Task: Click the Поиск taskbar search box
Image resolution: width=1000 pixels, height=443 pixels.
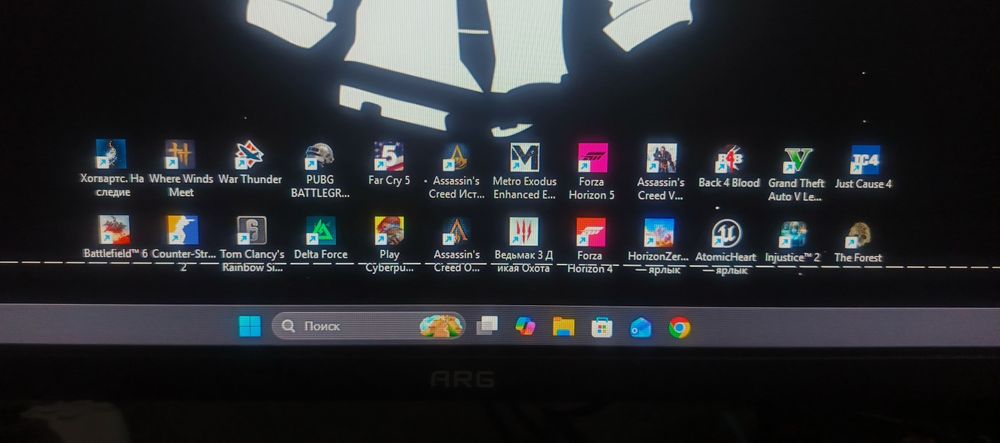Action: [x=369, y=326]
